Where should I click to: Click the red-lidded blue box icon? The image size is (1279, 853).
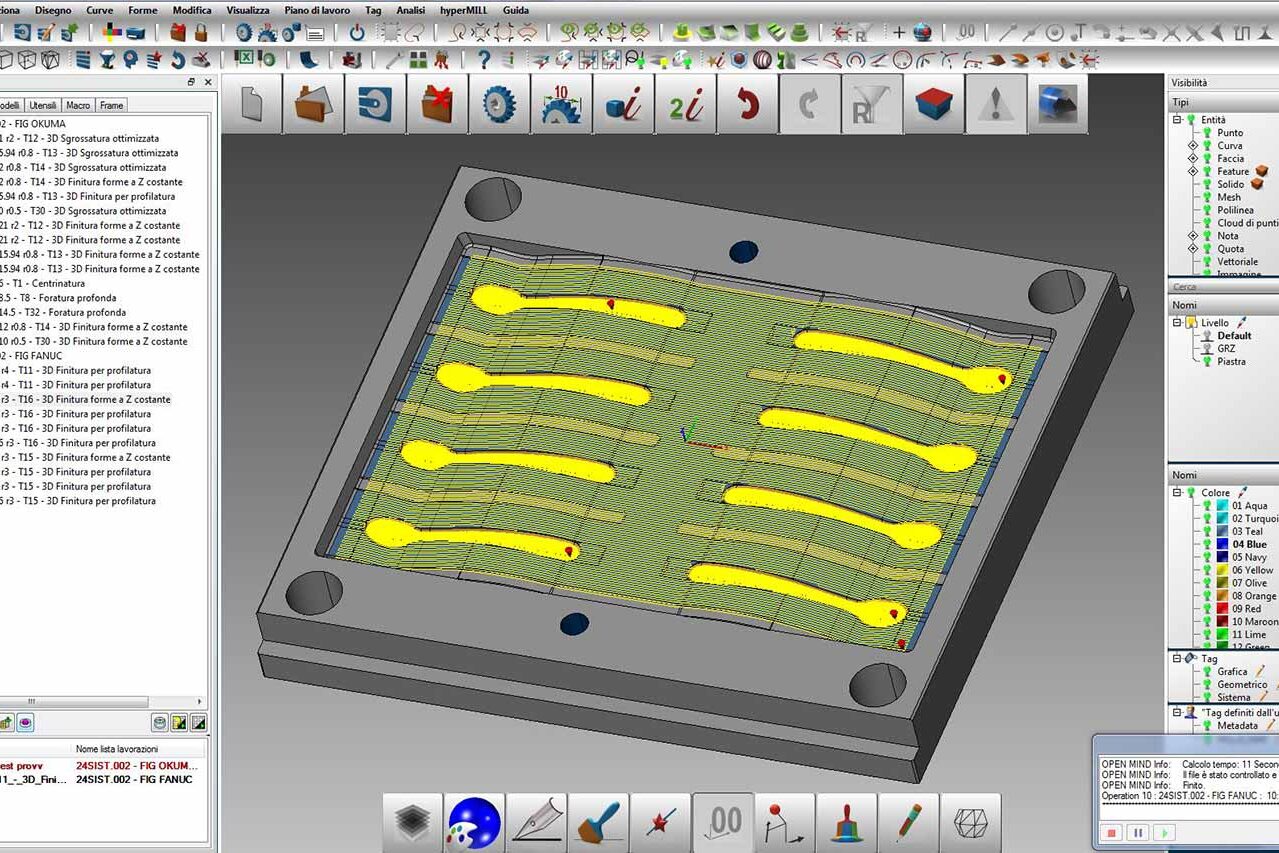tap(934, 104)
